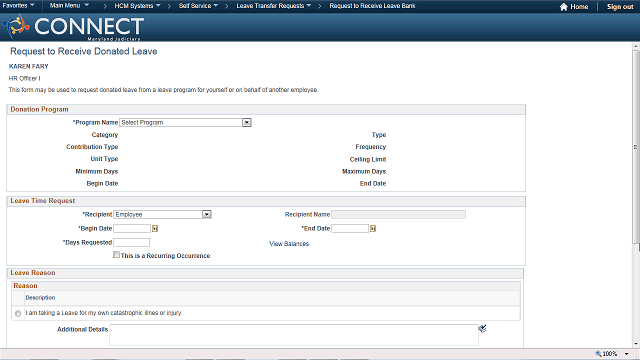The width and height of the screenshot is (640, 360).
Task: Click the spell check icon beside Additional Details
Action: coord(482,329)
